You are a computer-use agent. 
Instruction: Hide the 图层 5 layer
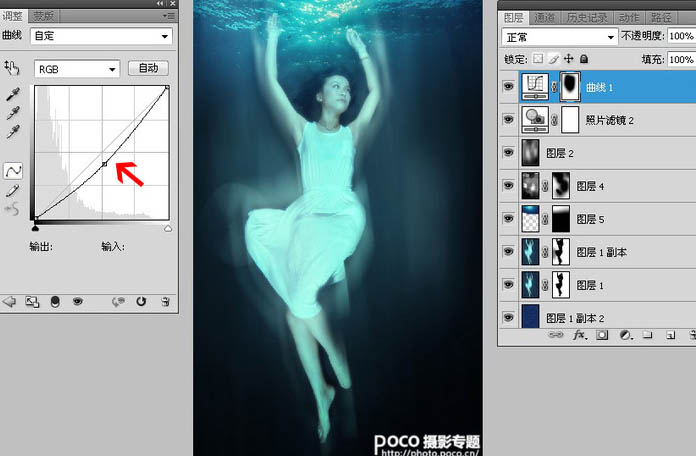(x=508, y=218)
